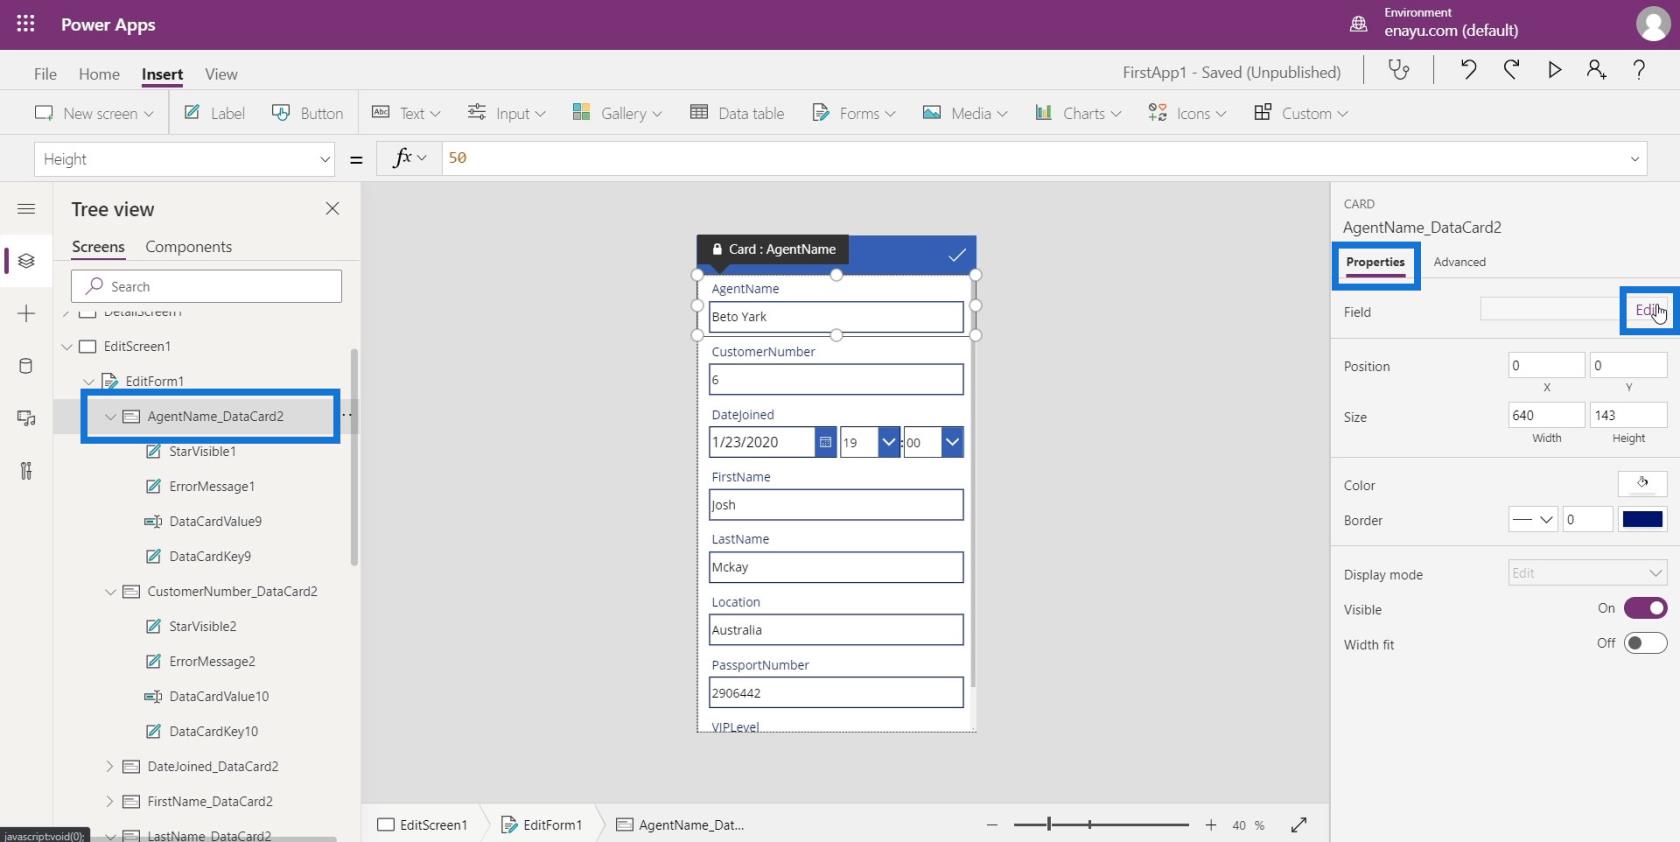Toggle the hamburger menu in left rail
1680x842 pixels.
(26, 209)
